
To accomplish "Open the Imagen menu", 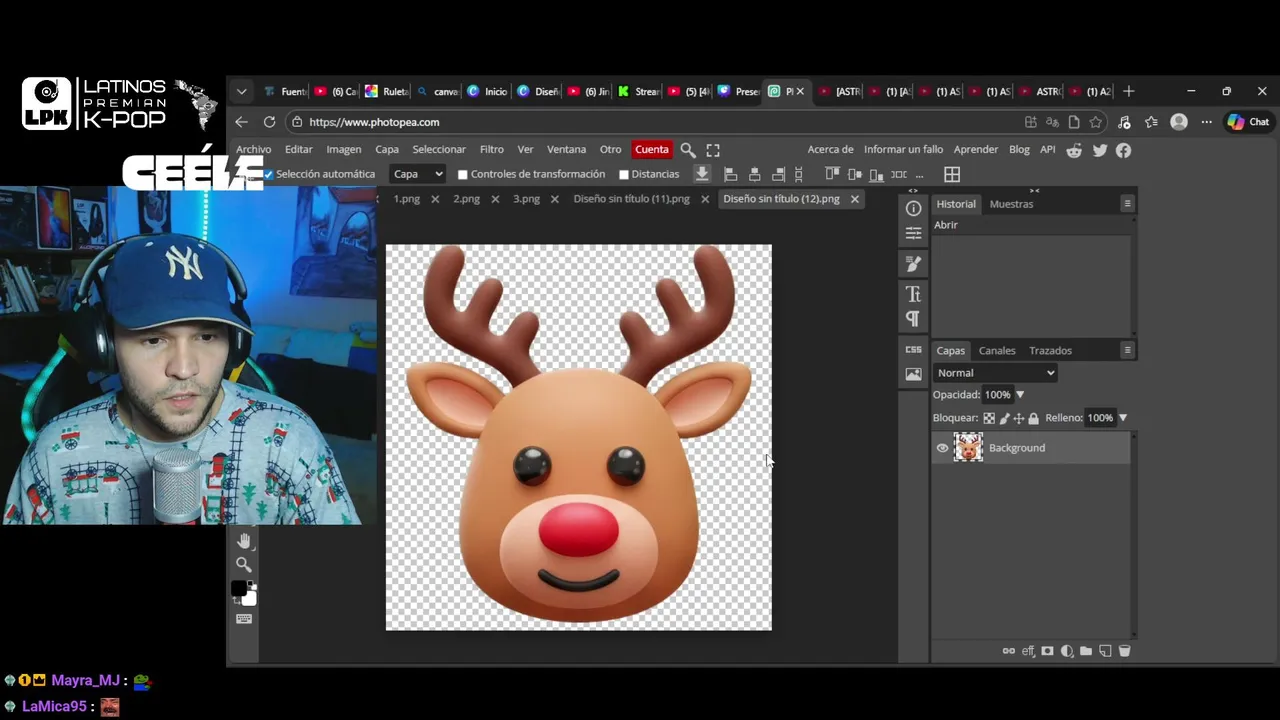I will click(x=343, y=150).
